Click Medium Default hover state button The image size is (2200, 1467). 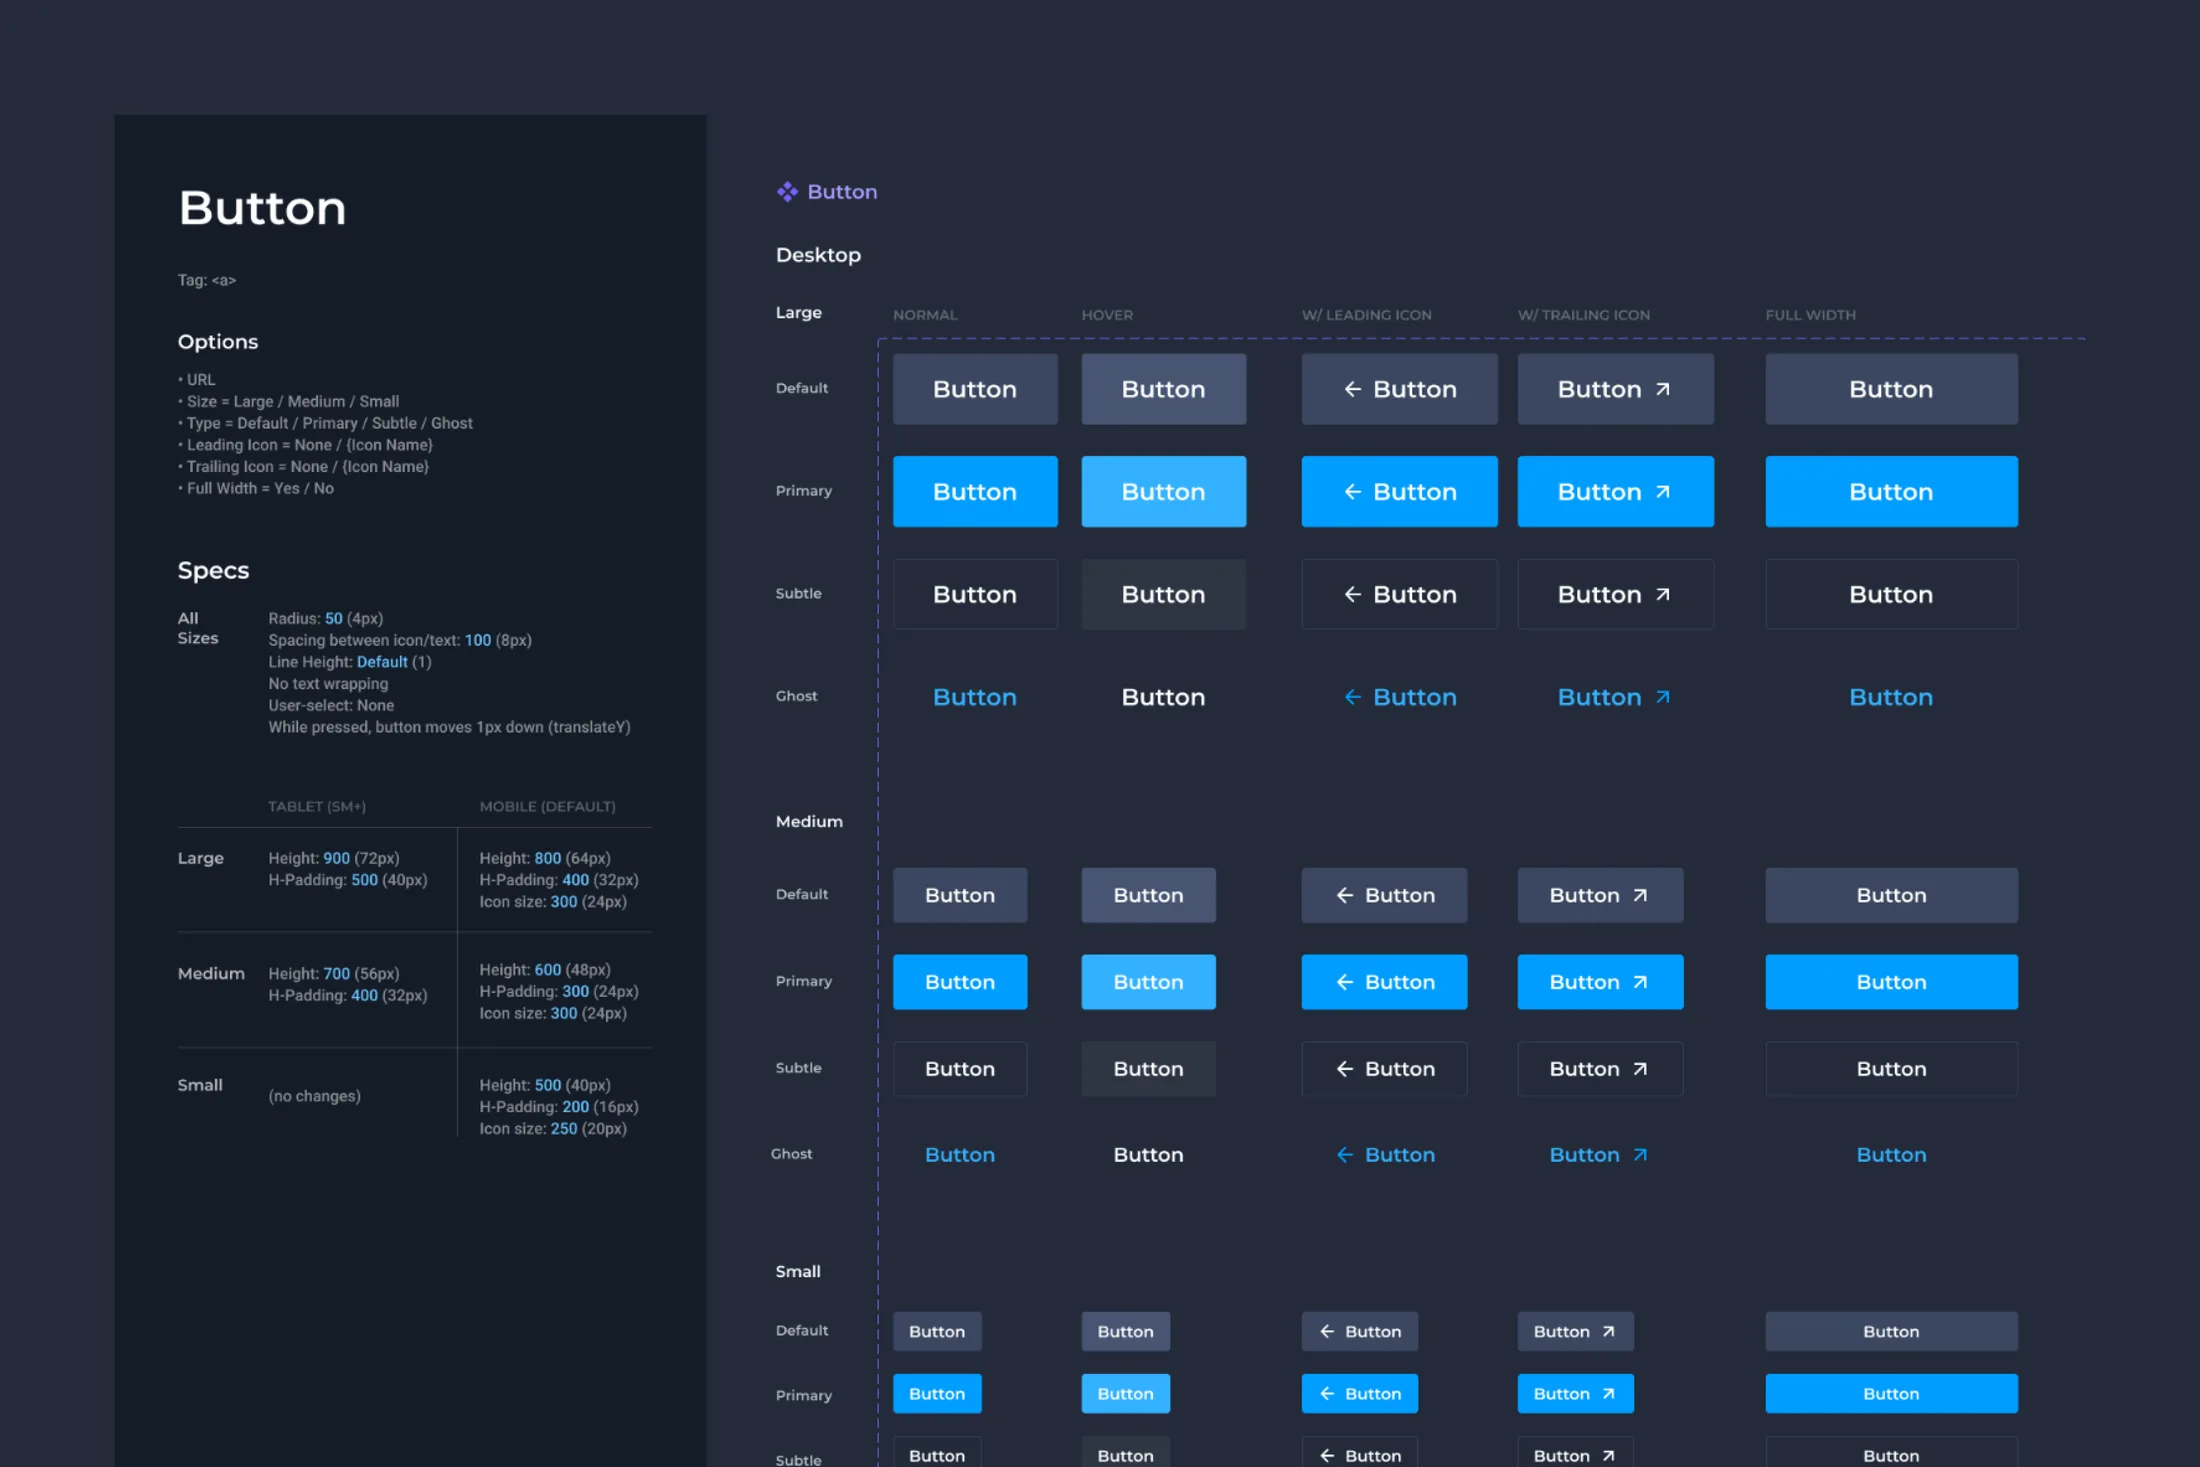click(1148, 895)
